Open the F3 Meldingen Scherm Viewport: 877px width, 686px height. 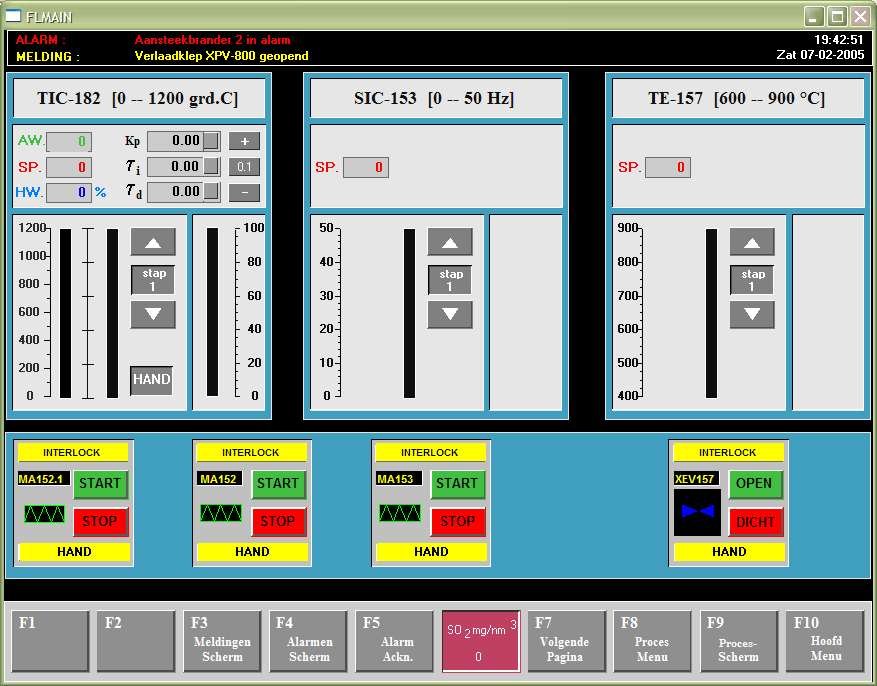pos(222,641)
